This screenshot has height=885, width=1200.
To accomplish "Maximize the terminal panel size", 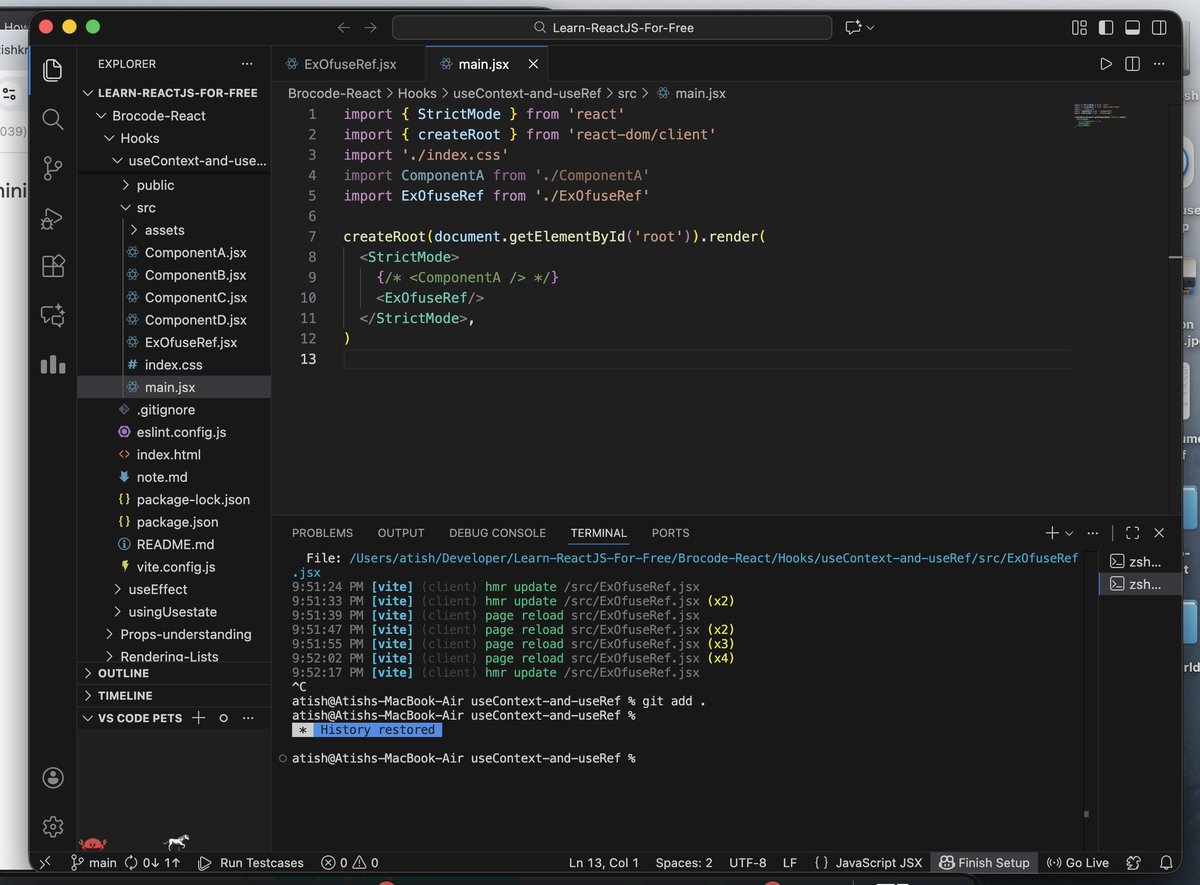I will click(1132, 533).
